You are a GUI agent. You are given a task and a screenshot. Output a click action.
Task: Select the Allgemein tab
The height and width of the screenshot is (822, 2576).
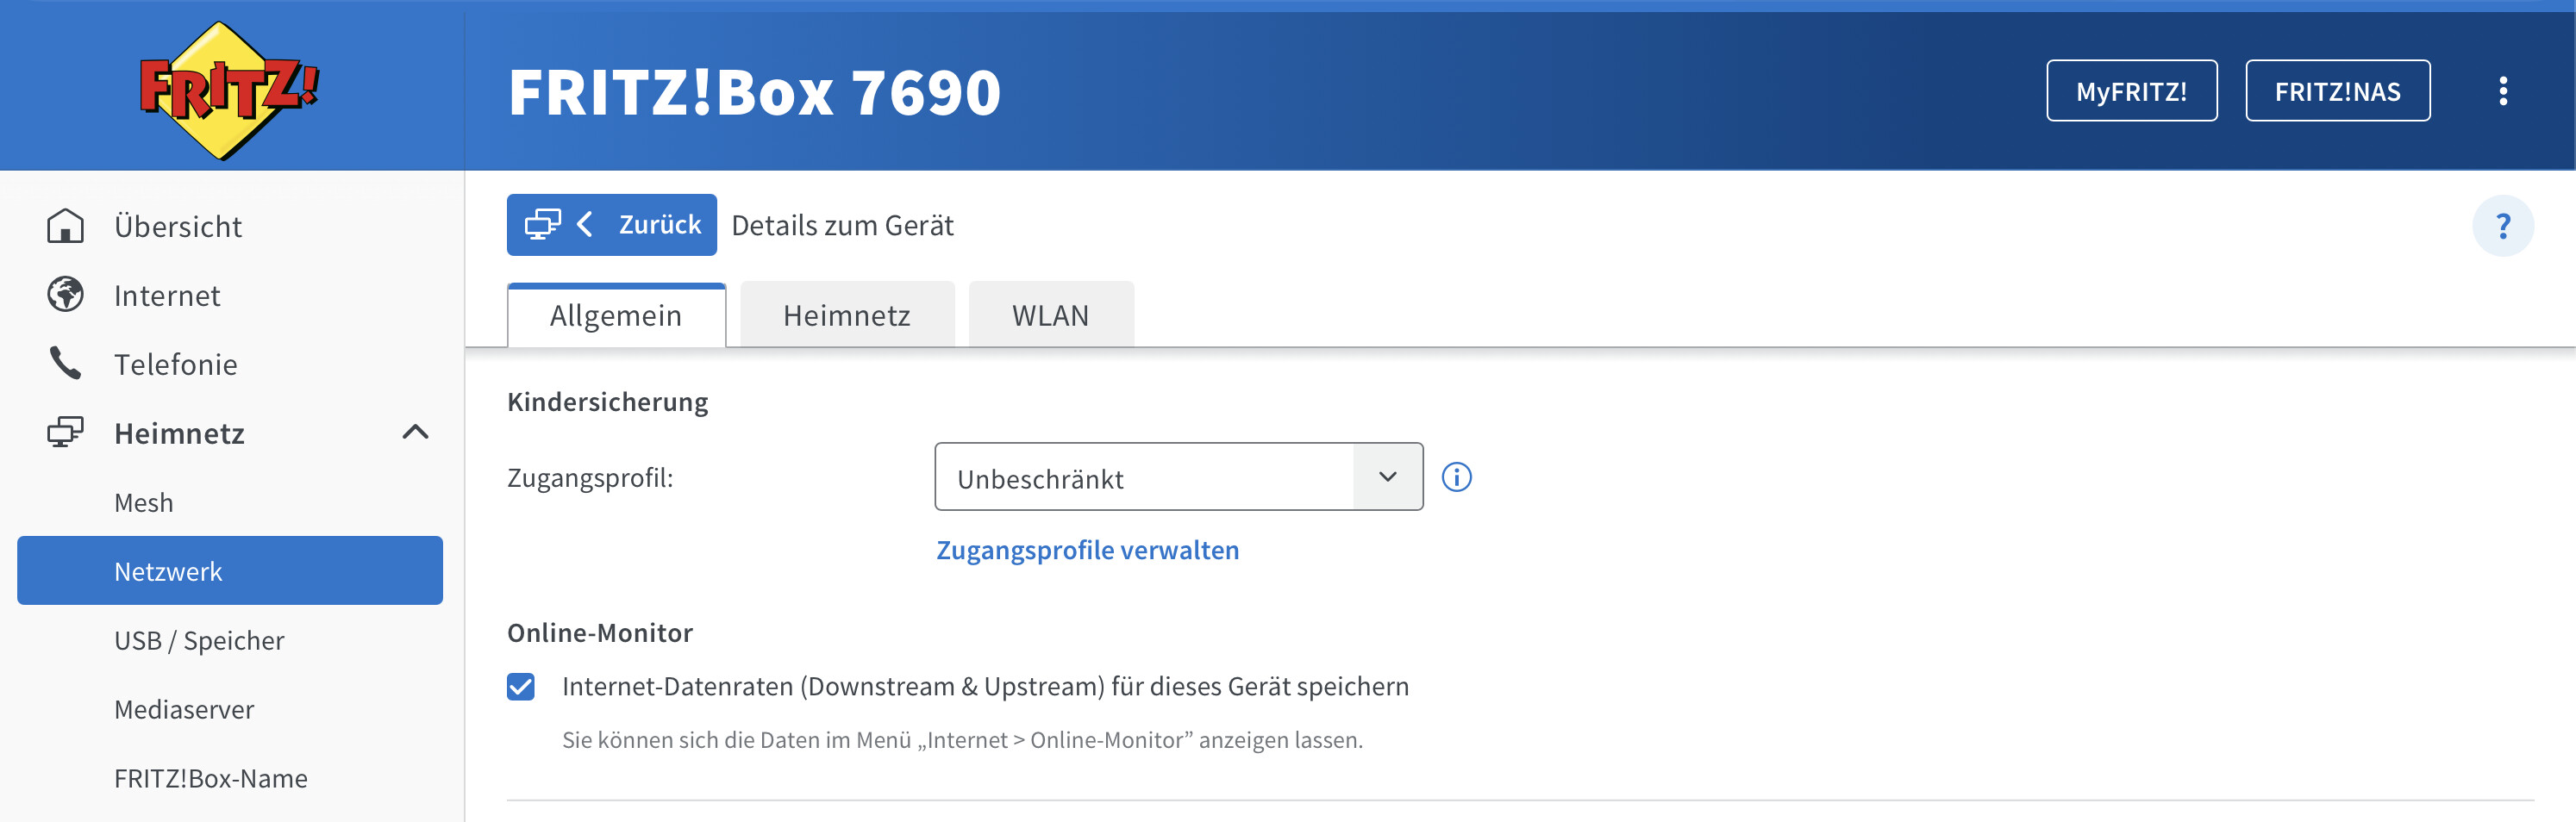click(615, 315)
